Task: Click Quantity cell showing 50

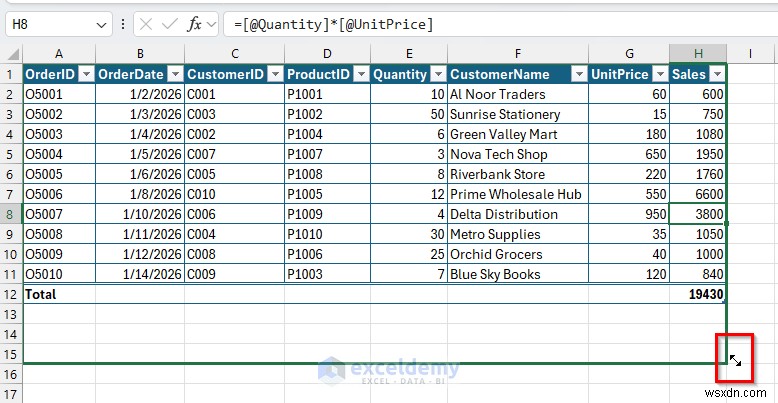Action: (409, 114)
